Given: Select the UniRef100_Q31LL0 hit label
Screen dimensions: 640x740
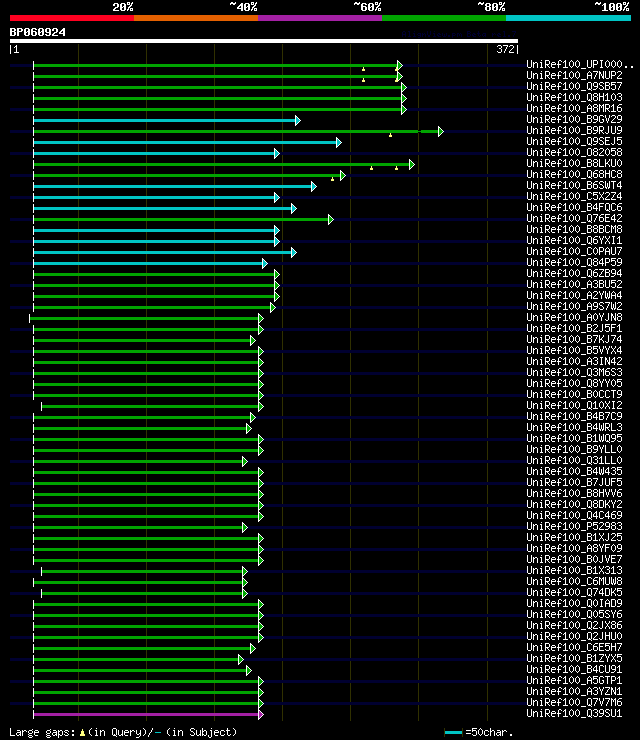Looking at the screenshot, I should 574,461.
